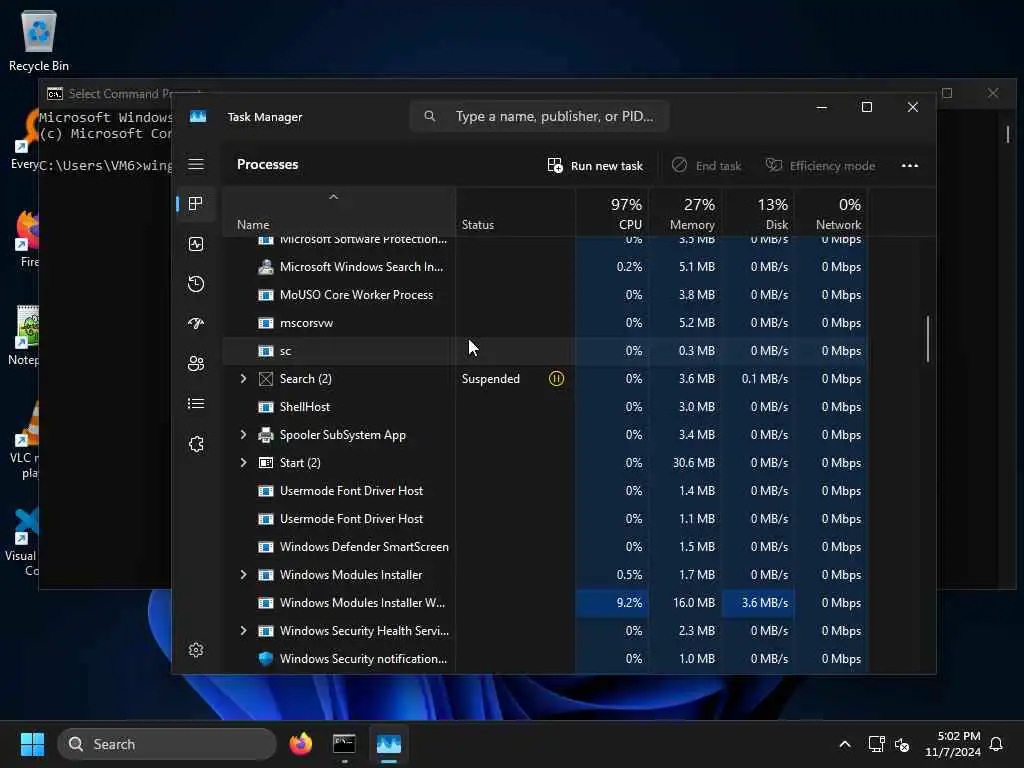Select the mscorsvw process
This screenshot has width=1024, height=768.
(x=545, y=323)
